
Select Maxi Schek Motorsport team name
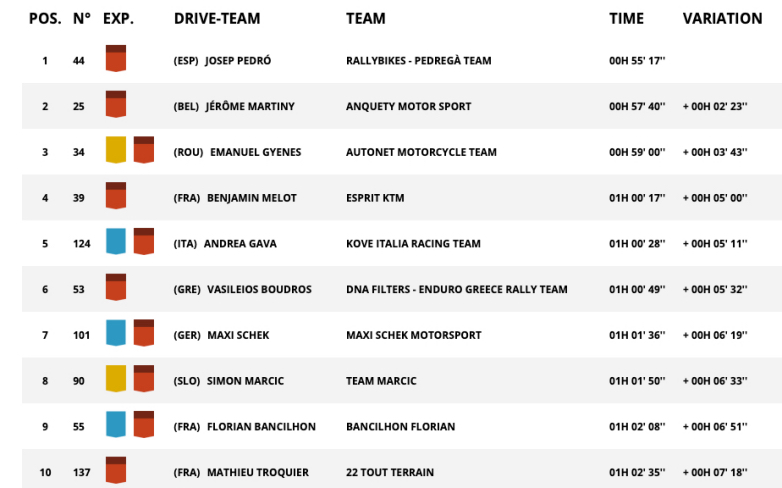click(413, 335)
